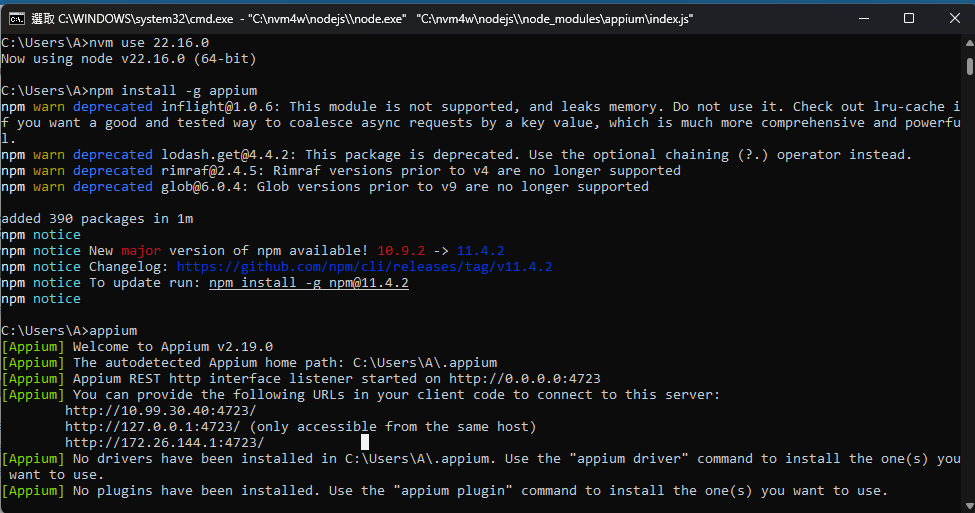
Task: Click the 'http://172.26.144.1:4723/' URL
Action: click(x=165, y=443)
